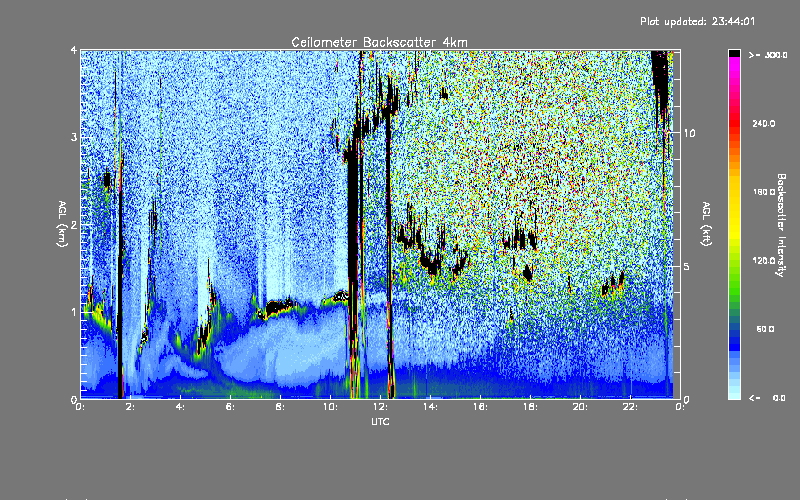Click the '4:' tick label on the time axis
This screenshot has width=800, height=500.
180,407
